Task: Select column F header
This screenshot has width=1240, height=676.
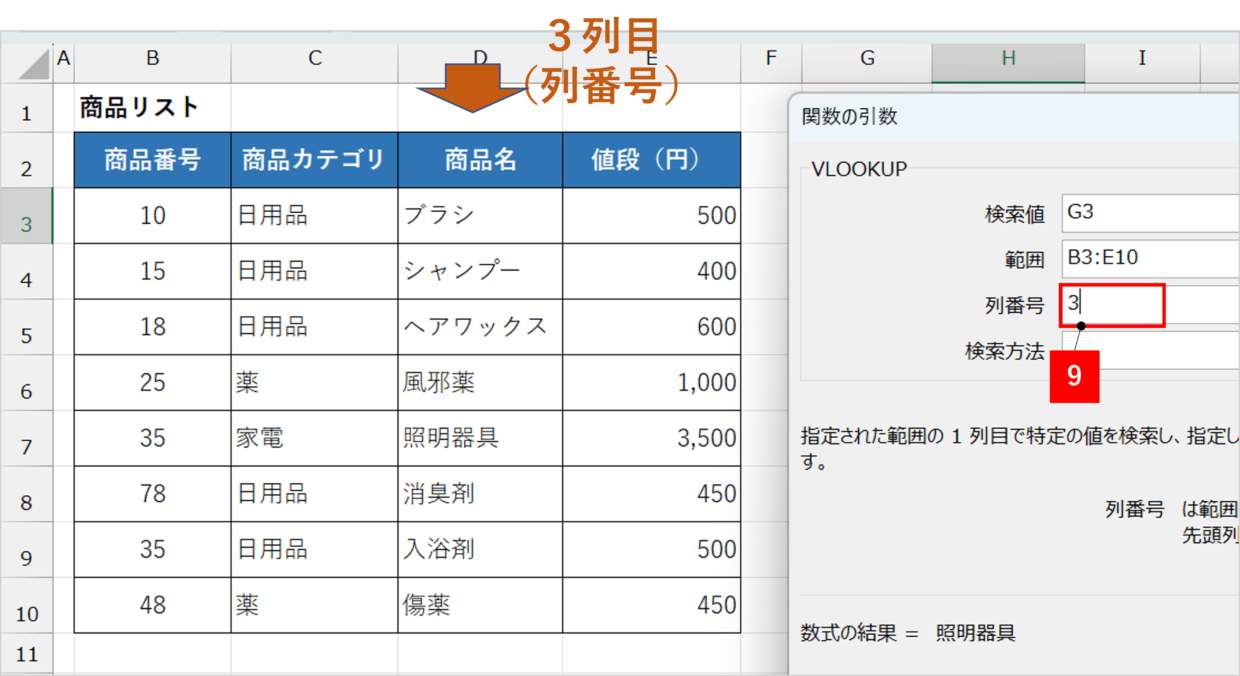Action: [x=770, y=59]
